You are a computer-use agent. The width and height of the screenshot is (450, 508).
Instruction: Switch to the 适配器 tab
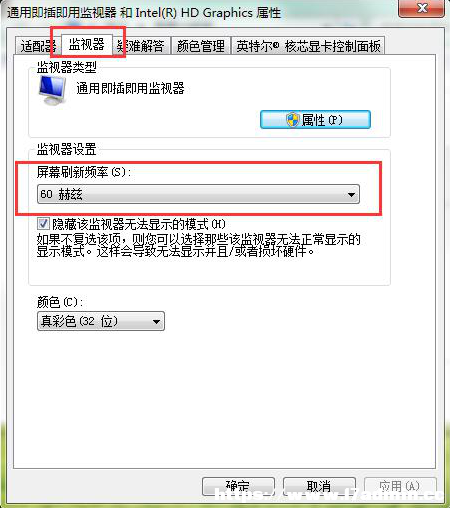coord(38,46)
